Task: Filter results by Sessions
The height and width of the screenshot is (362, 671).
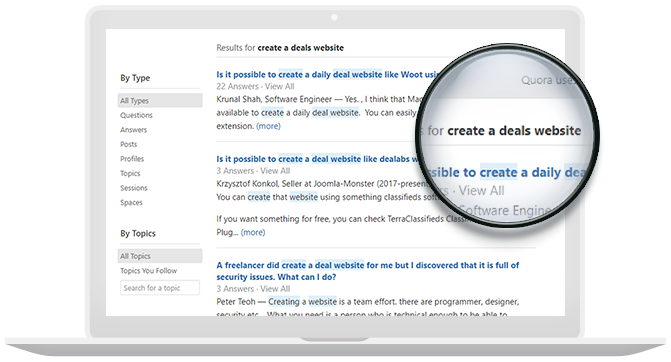Action: (x=134, y=188)
